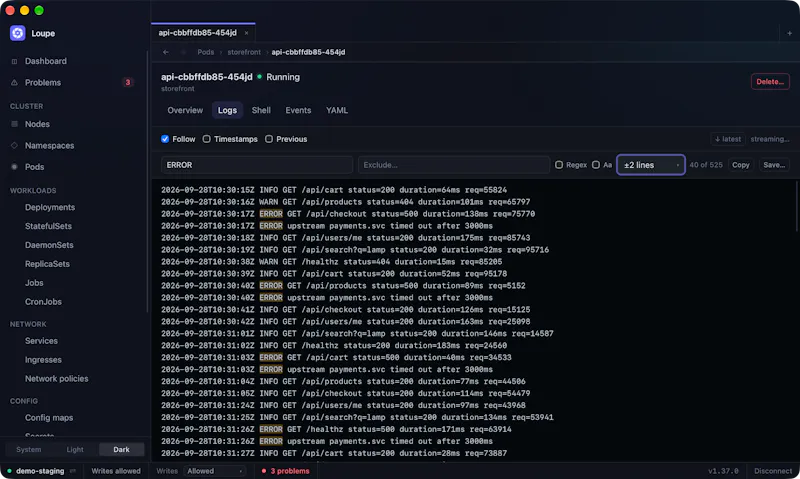800x479 pixels.
Task: Go back with the left arrow
Action: (166, 52)
